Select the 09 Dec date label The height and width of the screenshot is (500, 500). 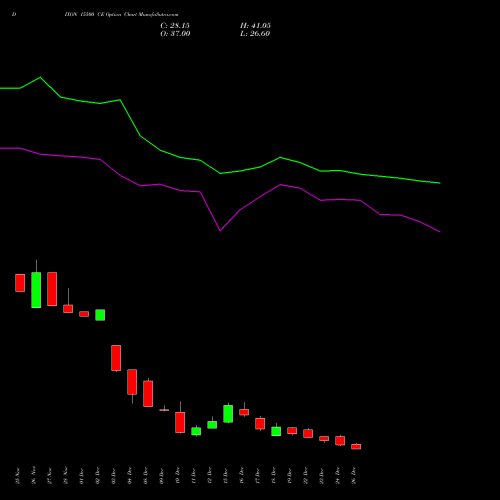pyautogui.click(x=162, y=476)
